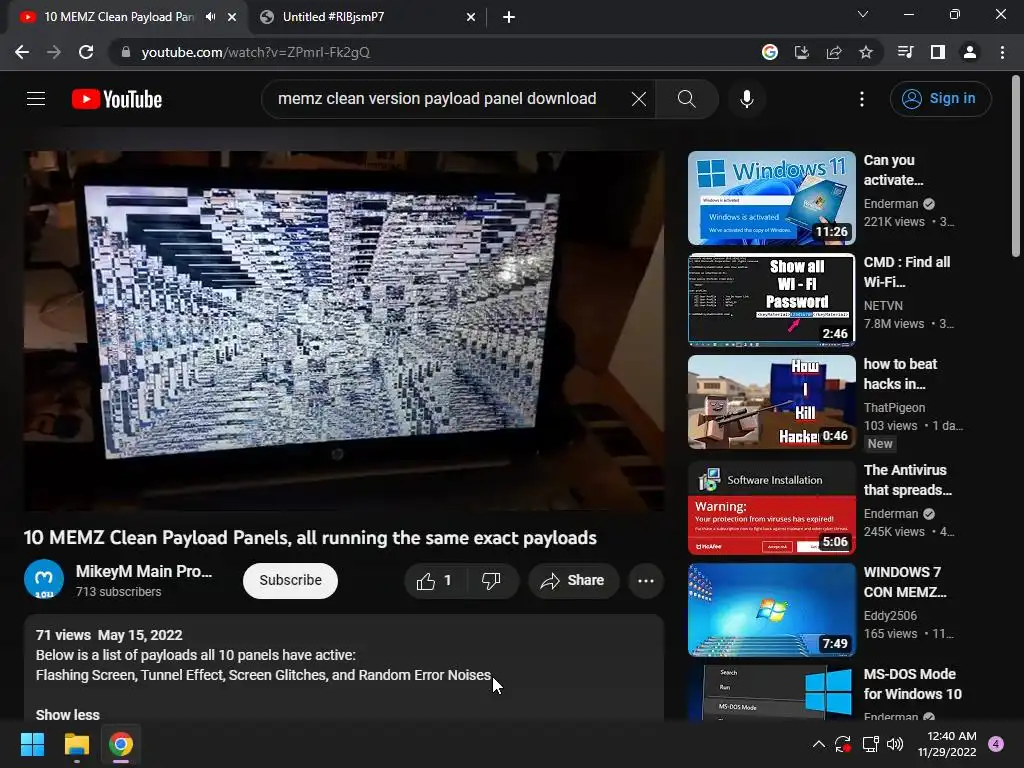Viewport: 1024px width, 768px height.
Task: Open the Chrome profile icon
Action: (970, 52)
